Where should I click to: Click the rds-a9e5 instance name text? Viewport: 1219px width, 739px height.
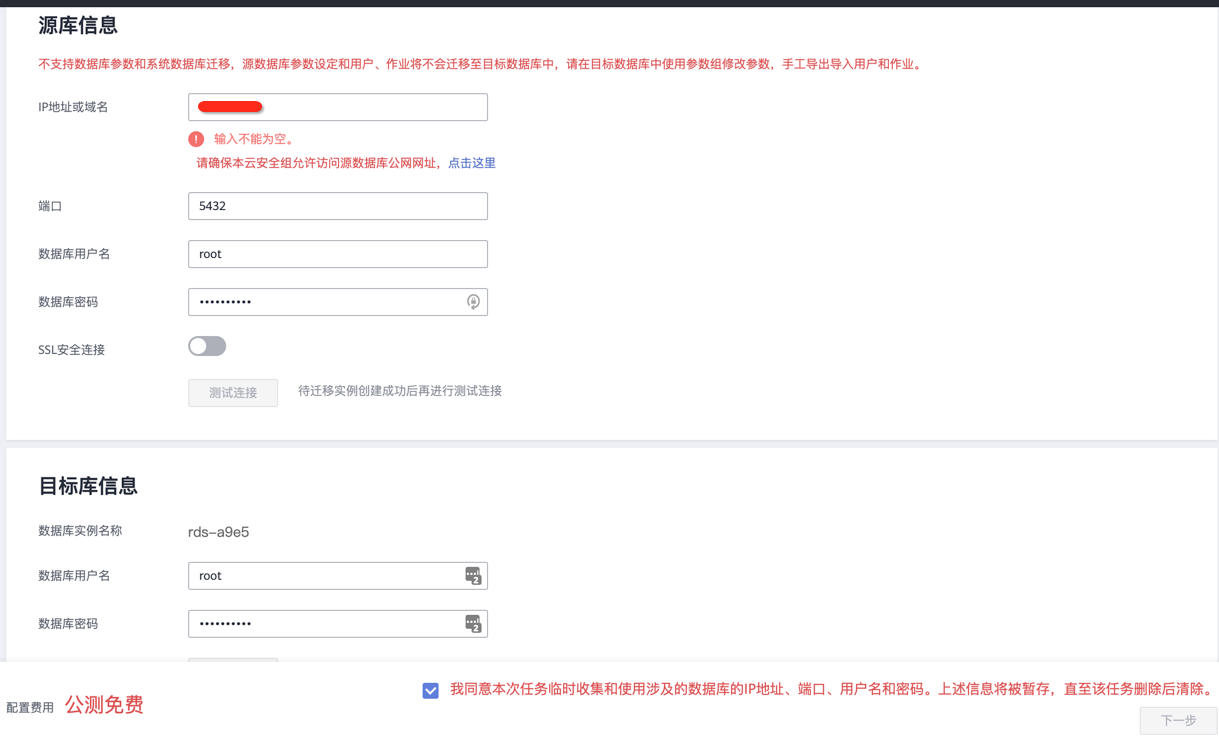(x=218, y=532)
